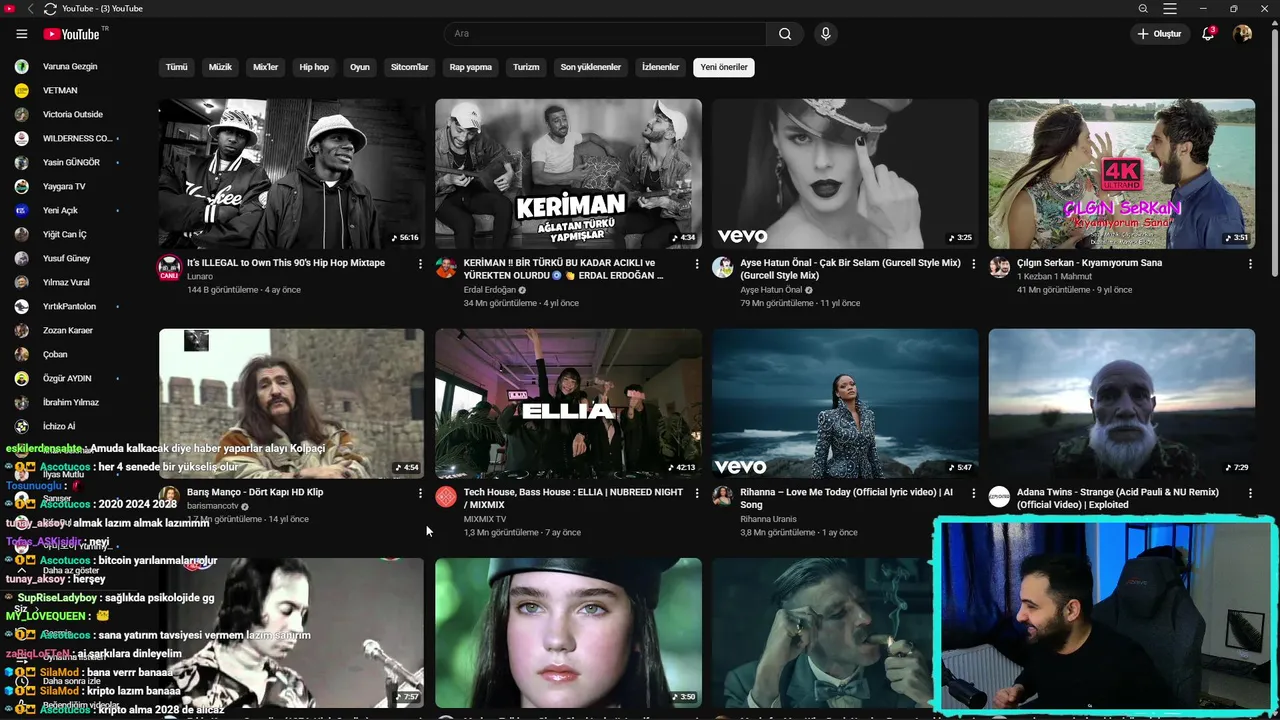The height and width of the screenshot is (720, 1280).
Task: Play the Barış Manço Dört Kapı thumbnail
Action: [x=291, y=403]
